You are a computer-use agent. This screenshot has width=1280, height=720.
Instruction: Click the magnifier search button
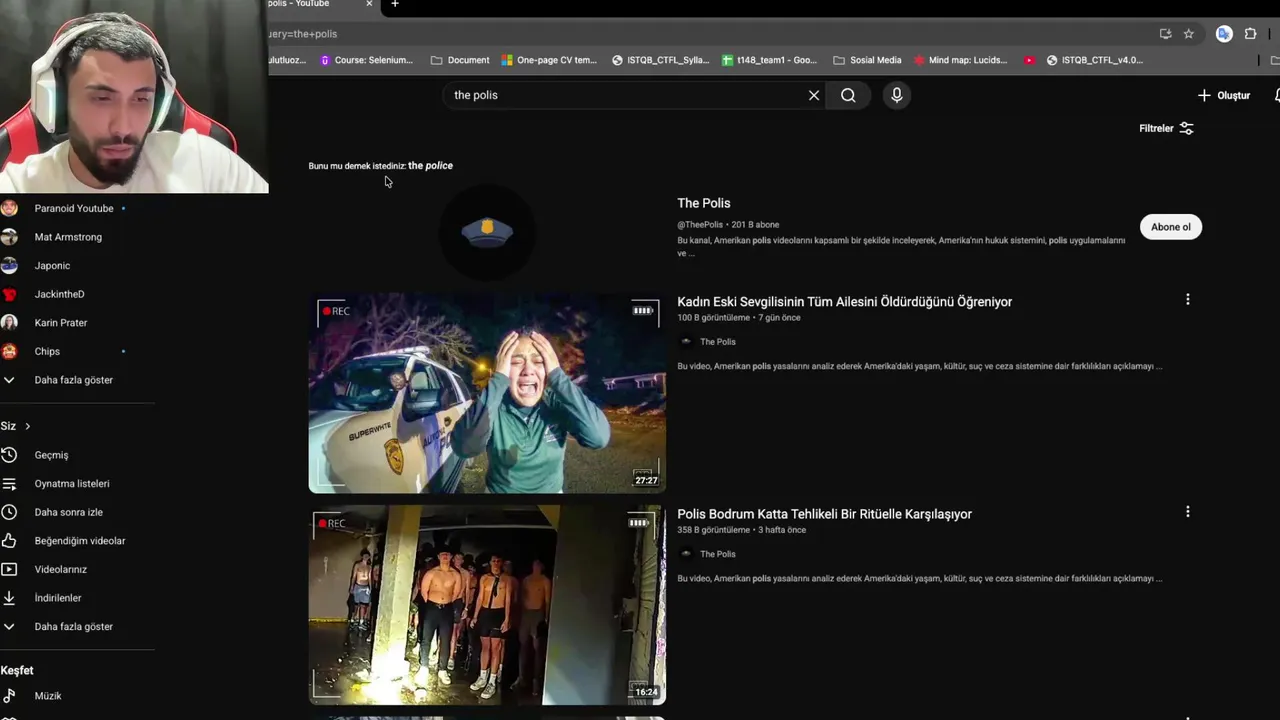coord(848,95)
